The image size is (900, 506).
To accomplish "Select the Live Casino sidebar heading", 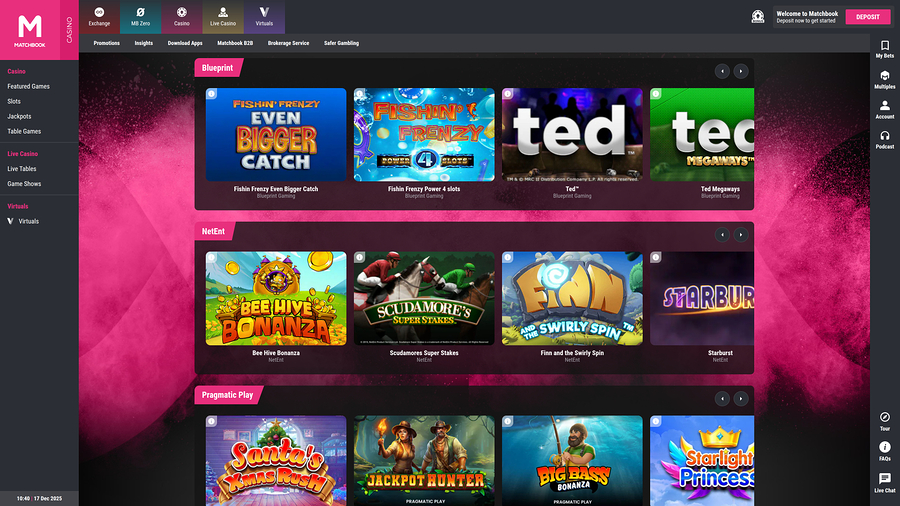I will tap(22, 154).
